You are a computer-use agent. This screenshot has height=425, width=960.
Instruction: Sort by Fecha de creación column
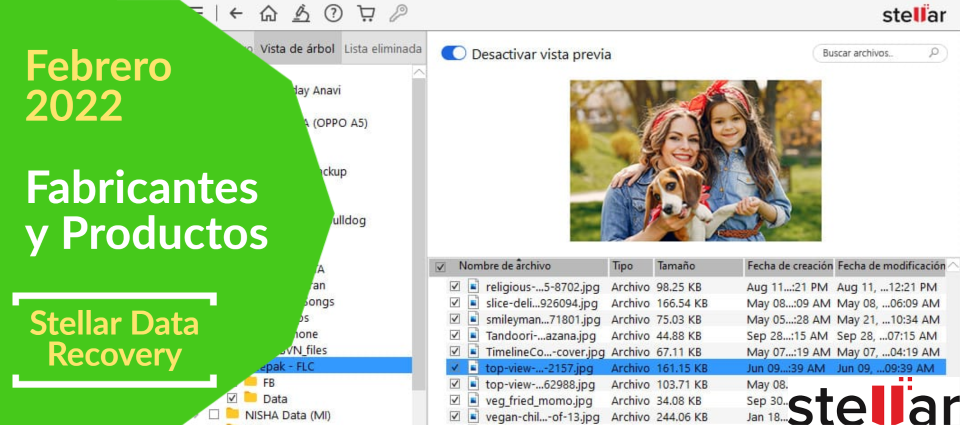[789, 266]
